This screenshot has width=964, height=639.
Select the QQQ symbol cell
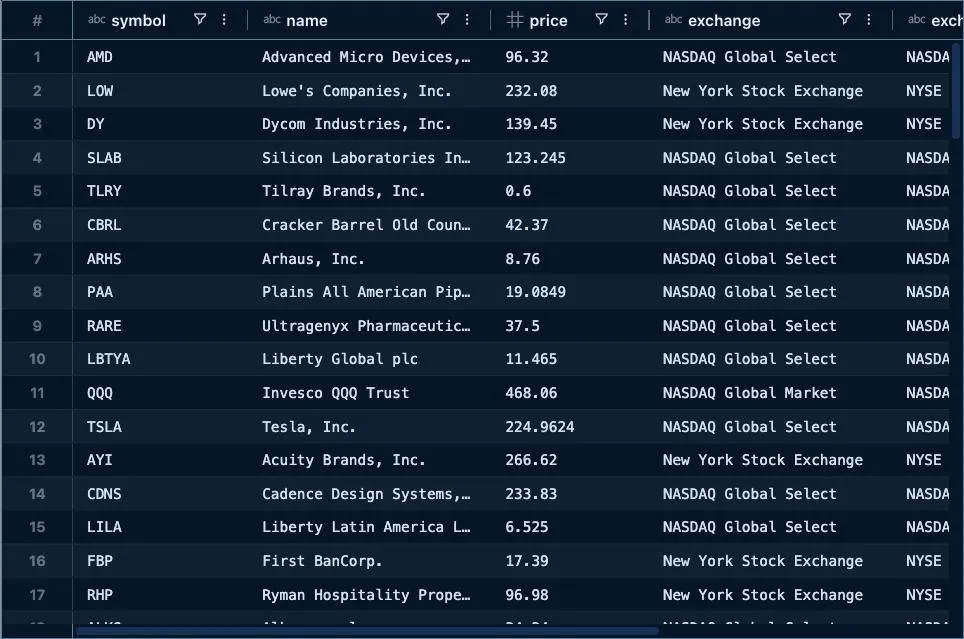pos(160,392)
